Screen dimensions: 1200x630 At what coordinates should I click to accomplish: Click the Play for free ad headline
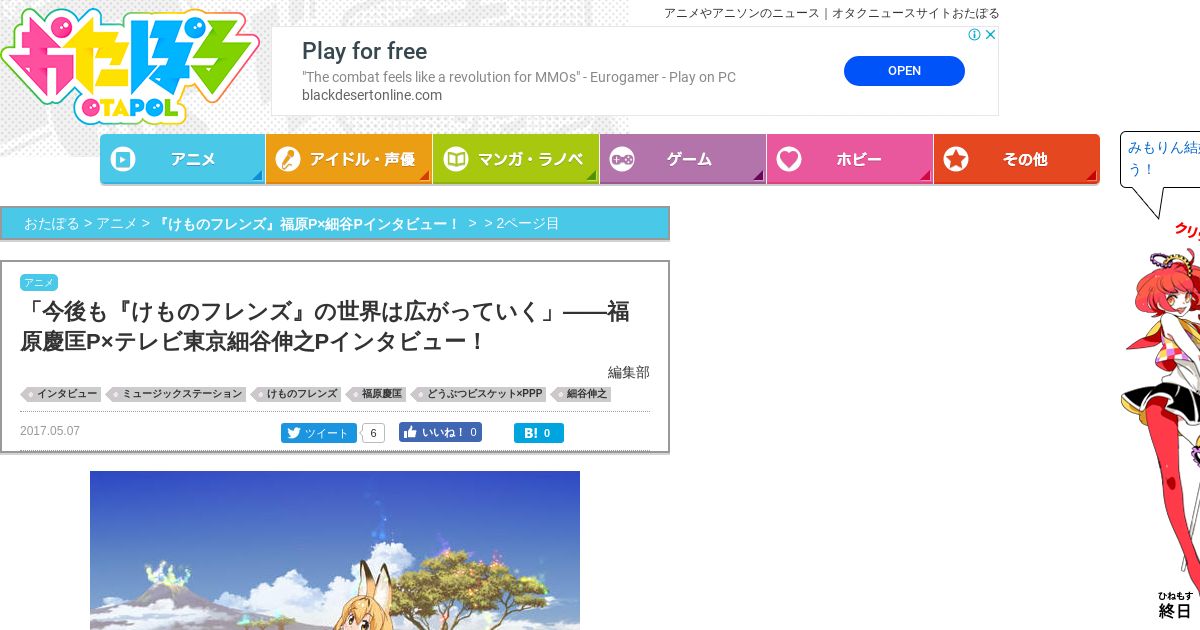[x=364, y=51]
